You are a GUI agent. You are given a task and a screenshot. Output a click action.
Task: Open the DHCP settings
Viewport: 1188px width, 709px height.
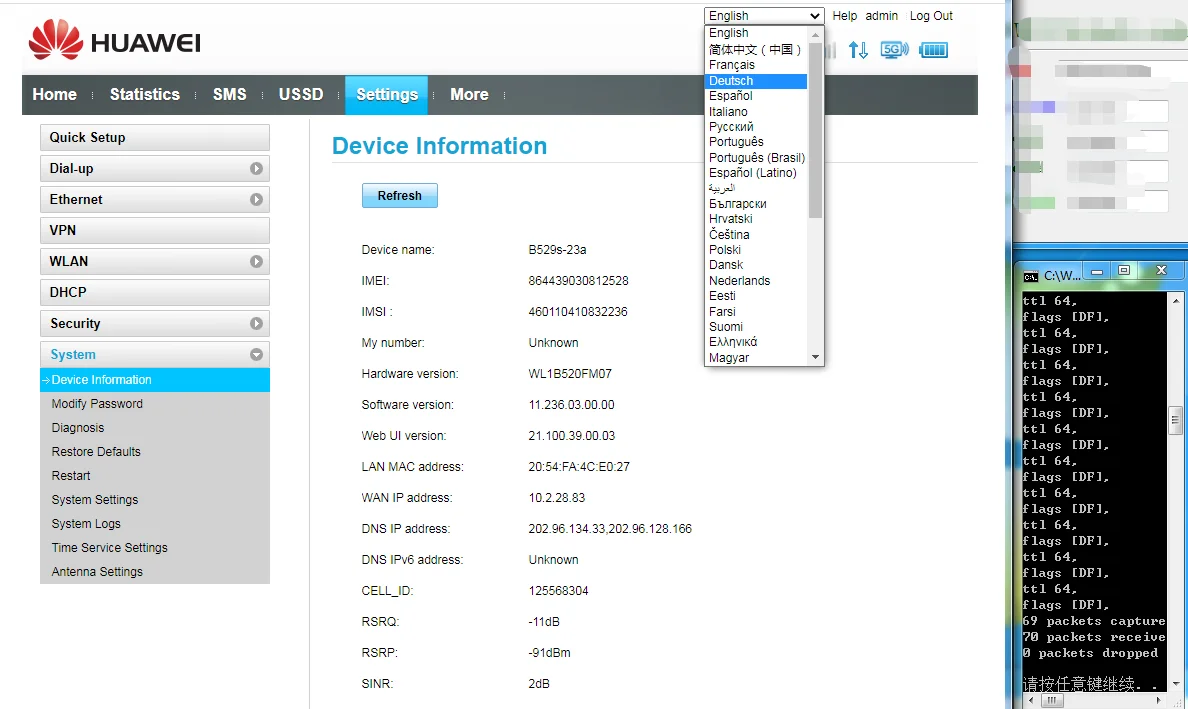point(155,292)
